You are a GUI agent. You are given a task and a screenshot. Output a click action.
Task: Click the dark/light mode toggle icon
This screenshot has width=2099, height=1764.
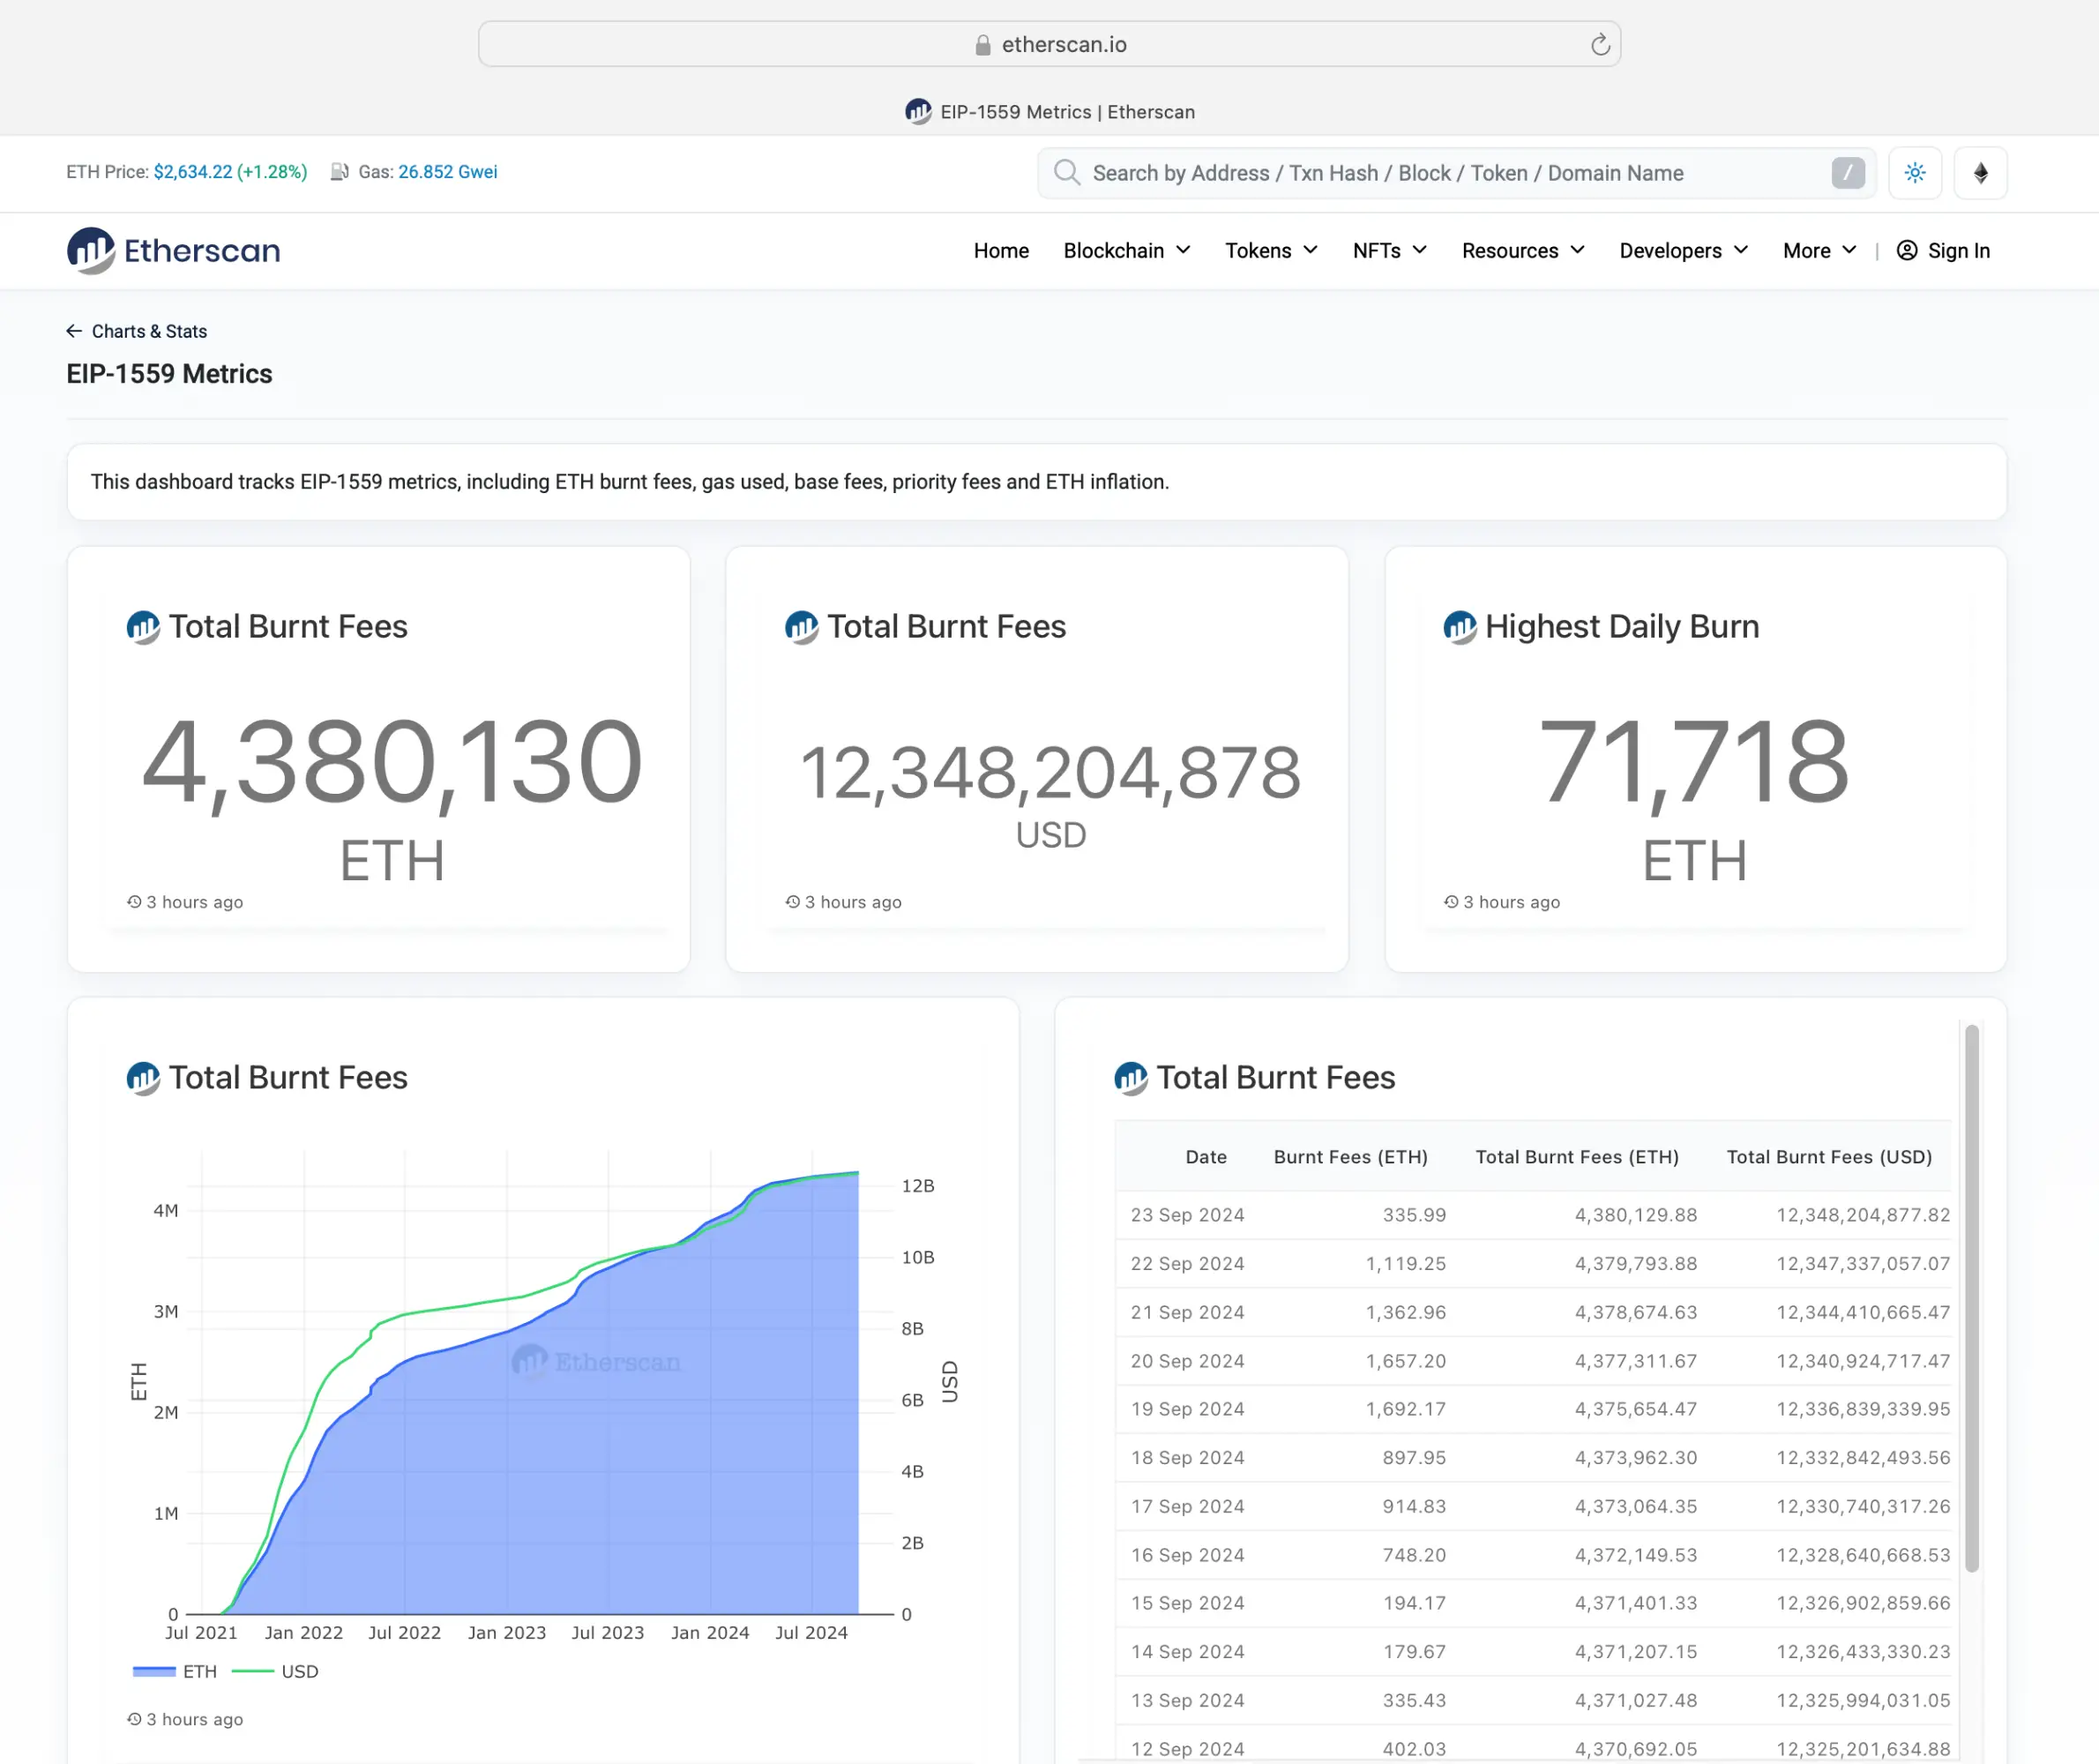tap(1916, 171)
